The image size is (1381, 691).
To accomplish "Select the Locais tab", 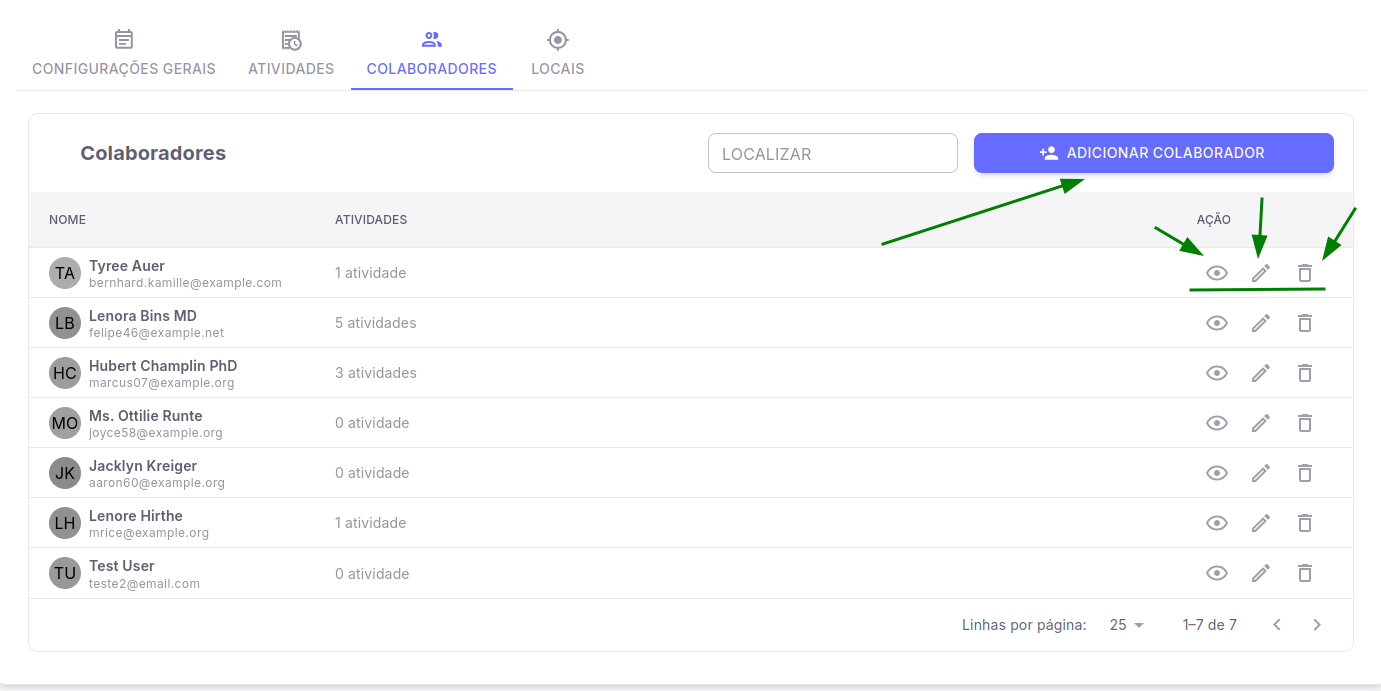I will [558, 55].
